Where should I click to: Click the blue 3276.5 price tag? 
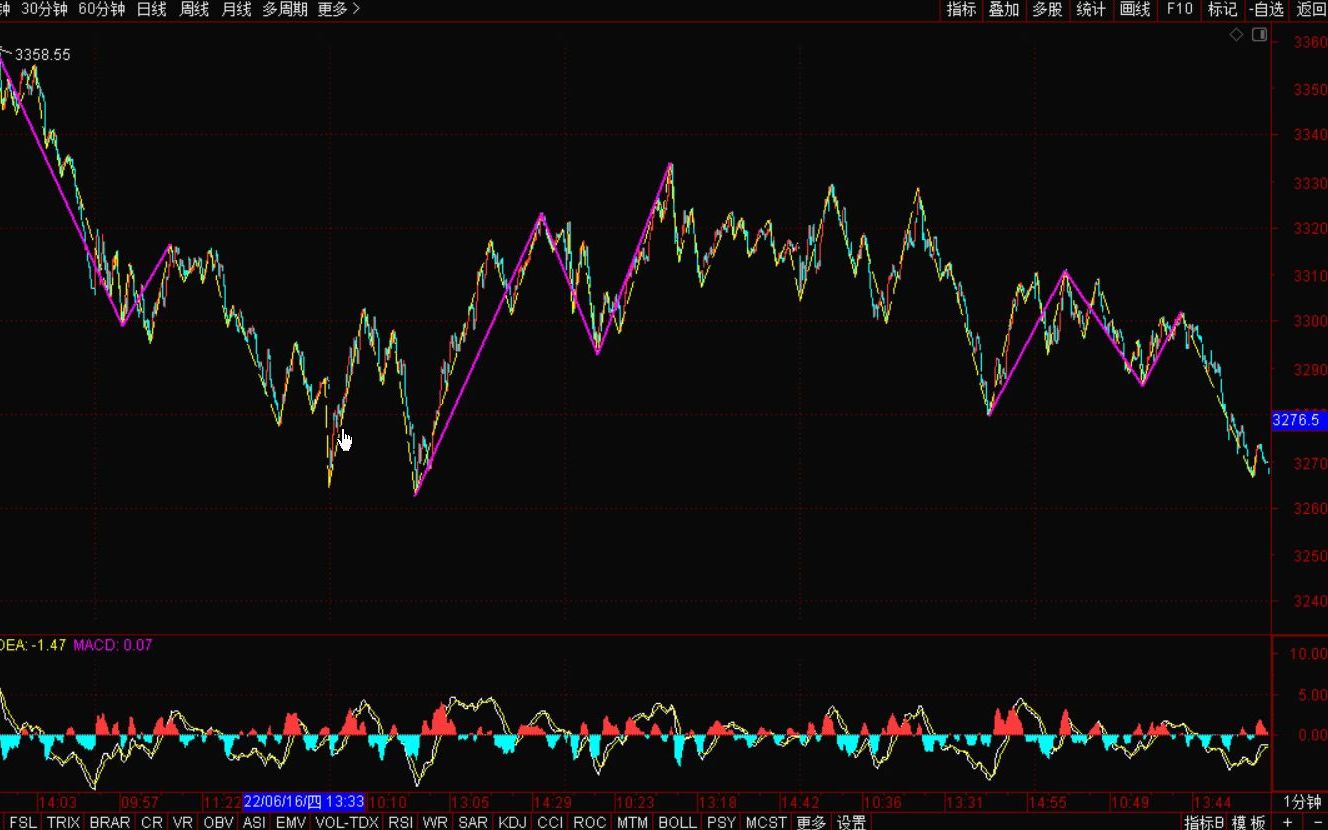(1298, 420)
